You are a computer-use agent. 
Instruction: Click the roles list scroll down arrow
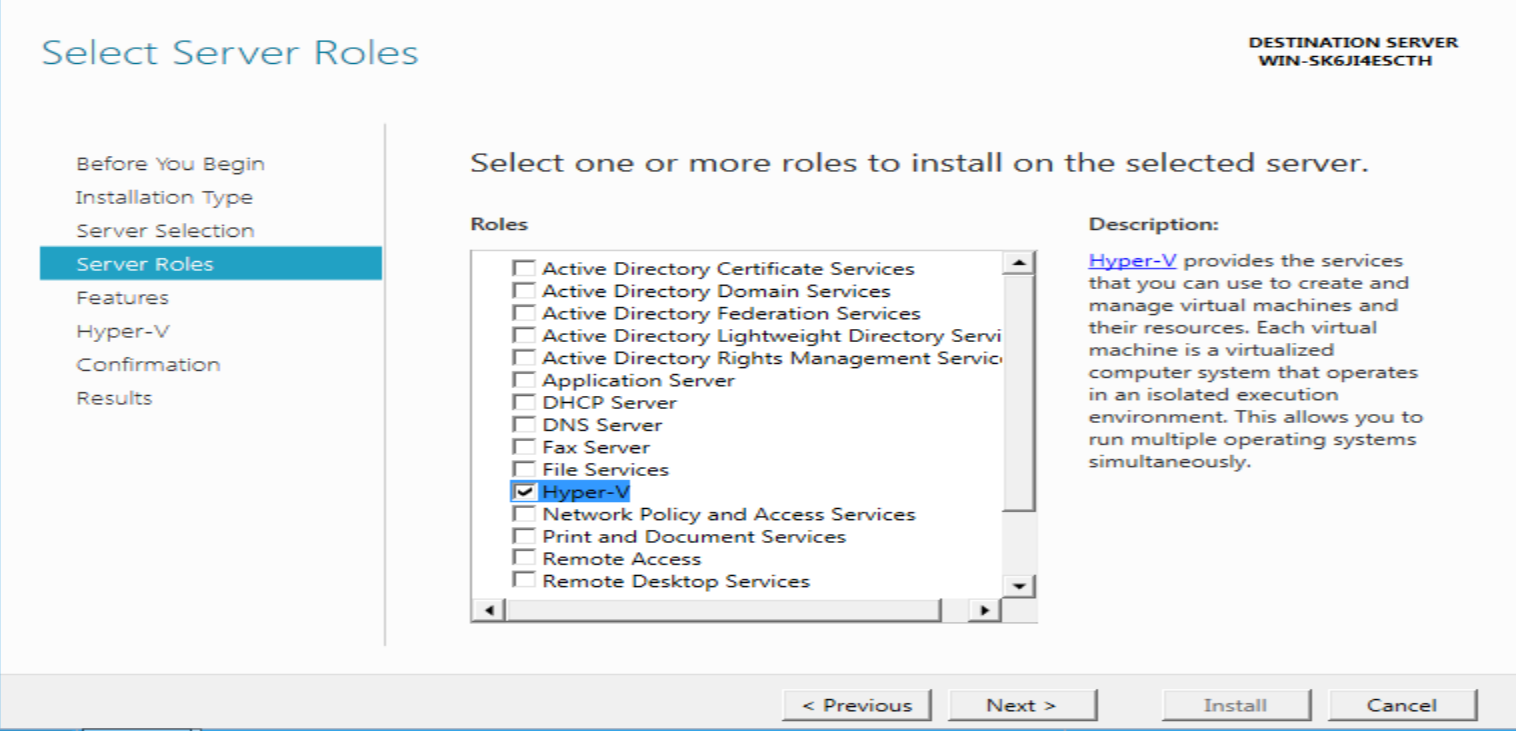coord(1019,586)
